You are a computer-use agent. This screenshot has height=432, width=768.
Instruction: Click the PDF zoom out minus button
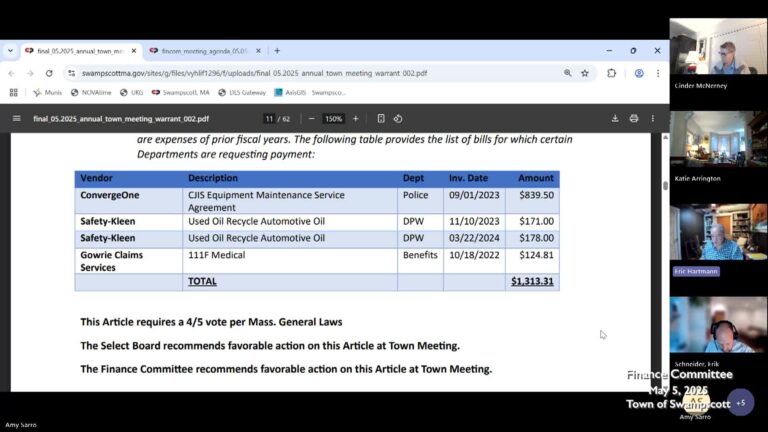[x=311, y=118]
